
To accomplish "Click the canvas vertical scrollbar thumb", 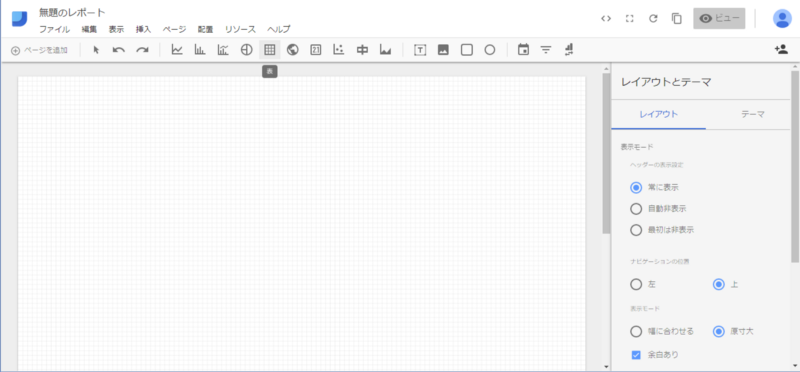I will click(x=606, y=153).
